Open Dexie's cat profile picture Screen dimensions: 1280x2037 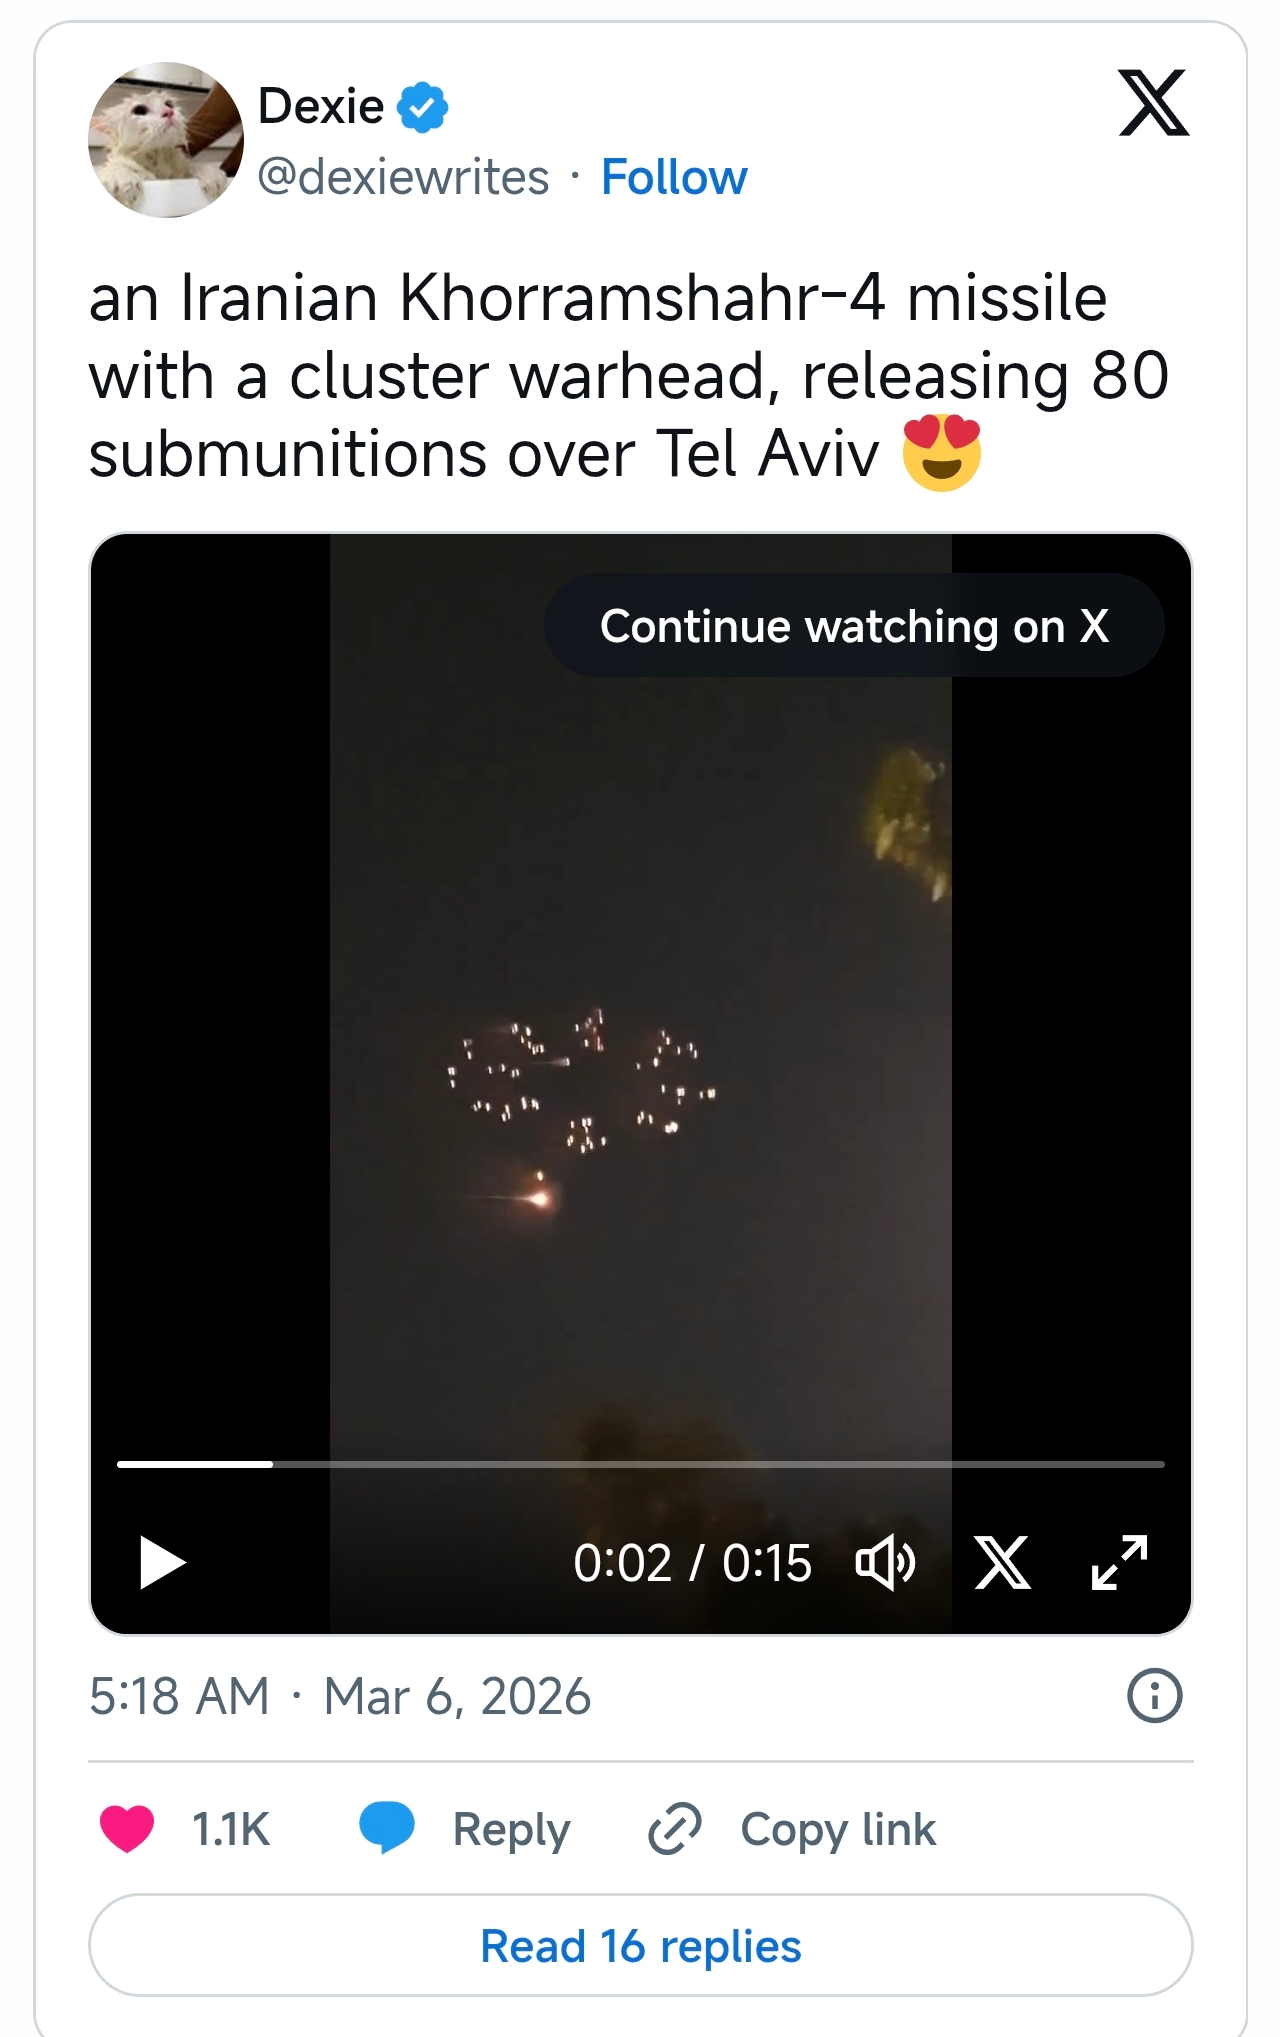tap(166, 140)
